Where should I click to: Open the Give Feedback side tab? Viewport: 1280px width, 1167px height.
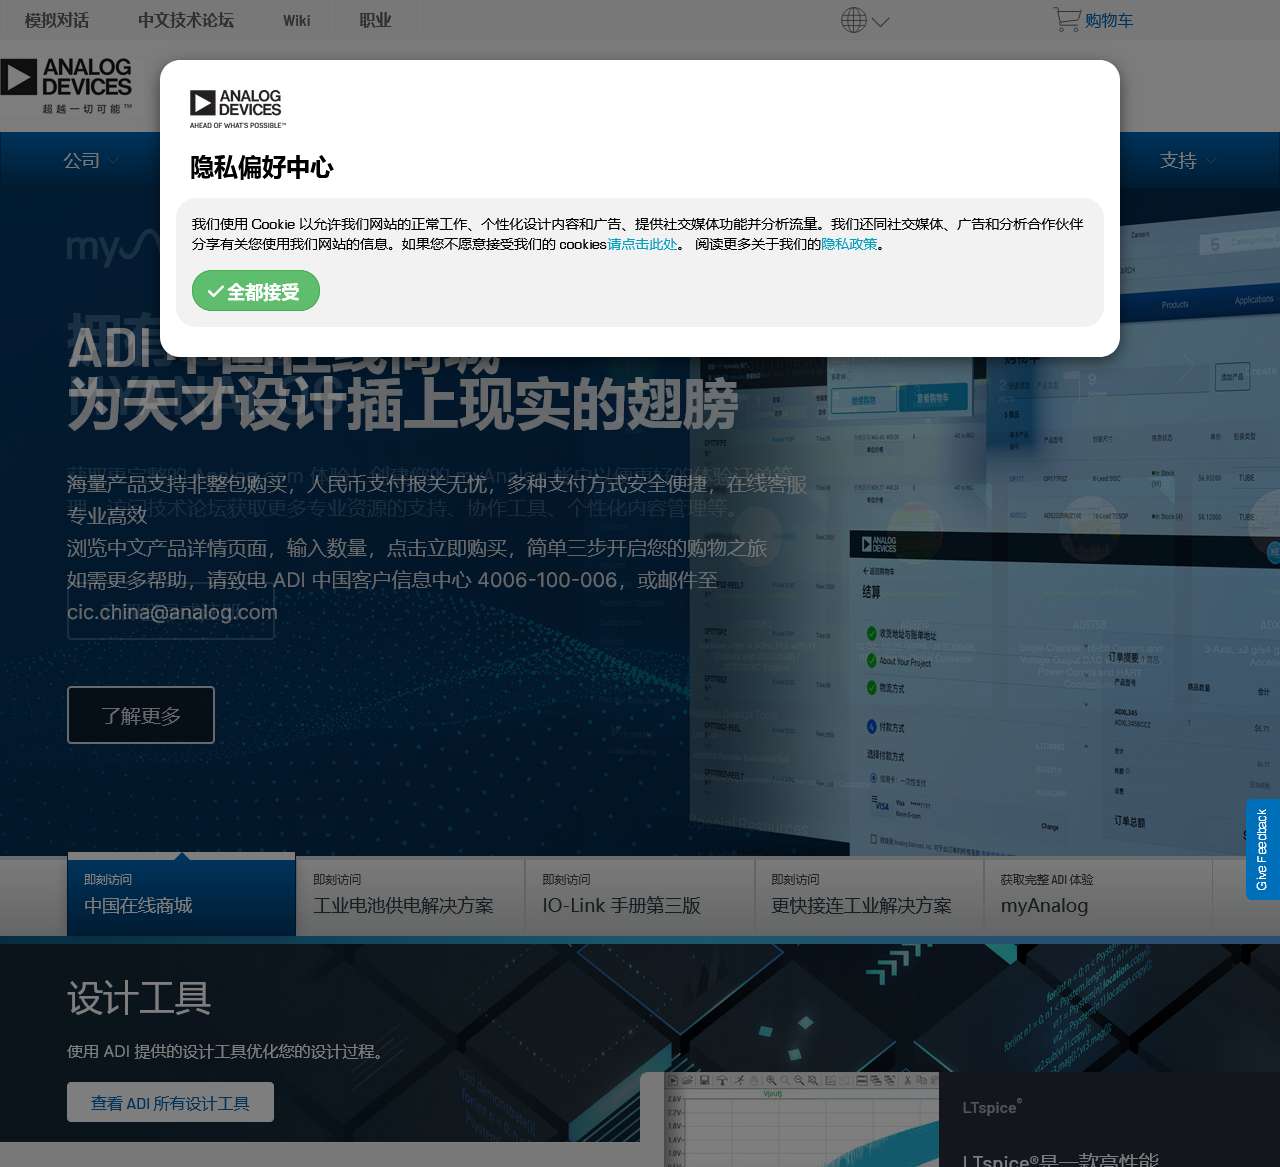(x=1262, y=849)
